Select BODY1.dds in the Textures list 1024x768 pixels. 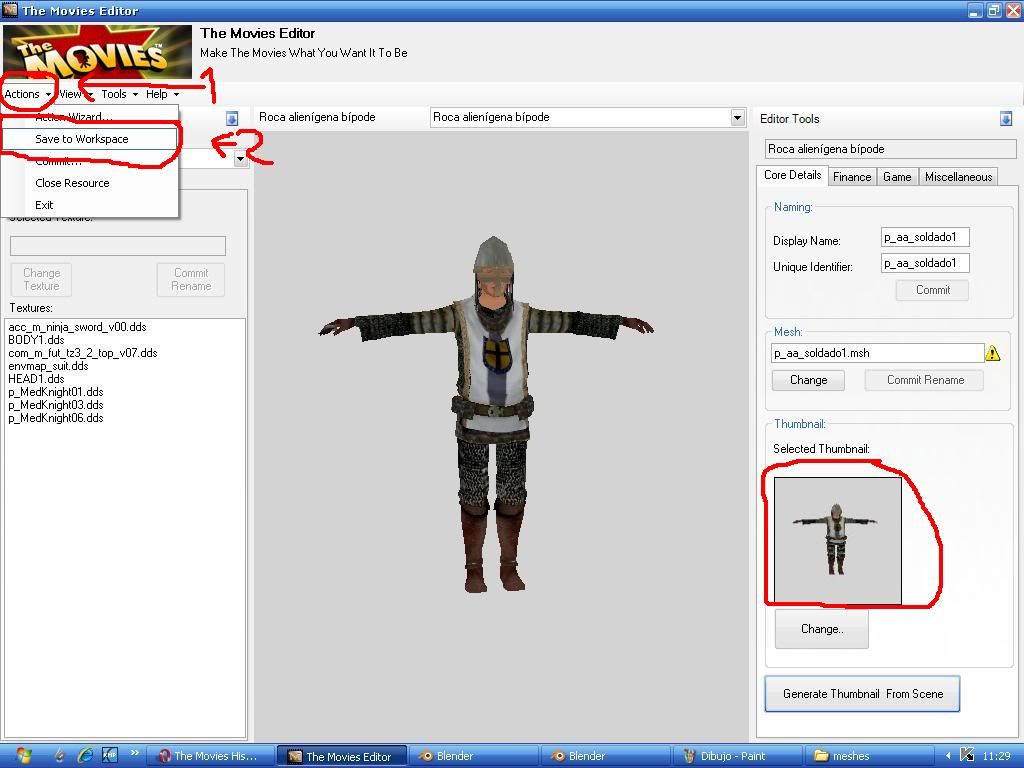pos(36,340)
